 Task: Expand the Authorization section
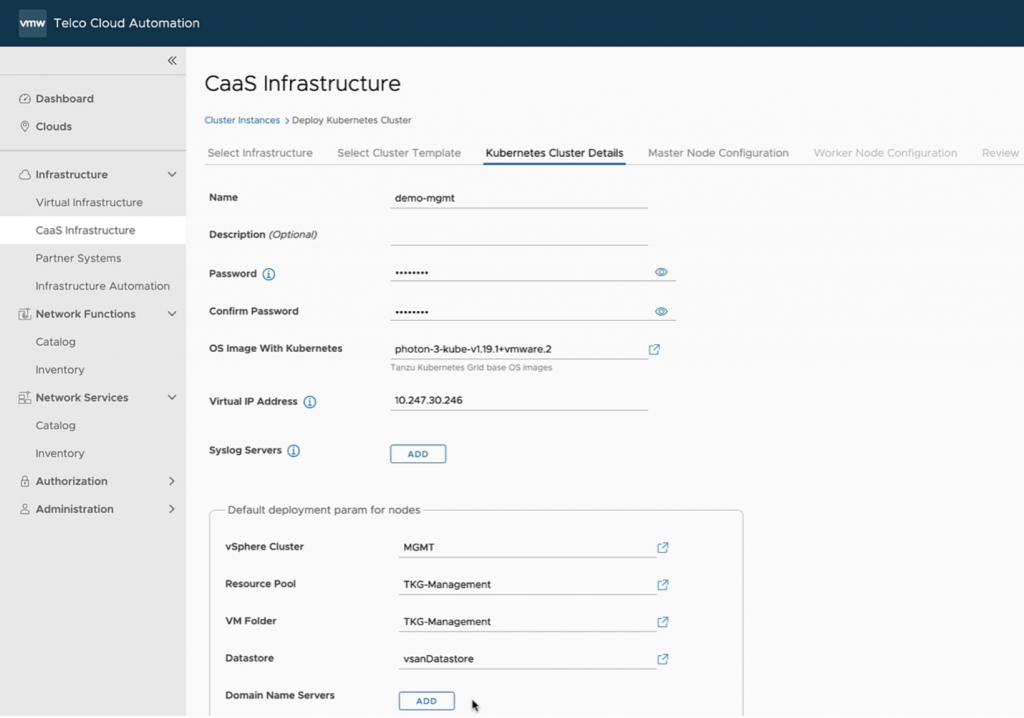pyautogui.click(x=172, y=482)
